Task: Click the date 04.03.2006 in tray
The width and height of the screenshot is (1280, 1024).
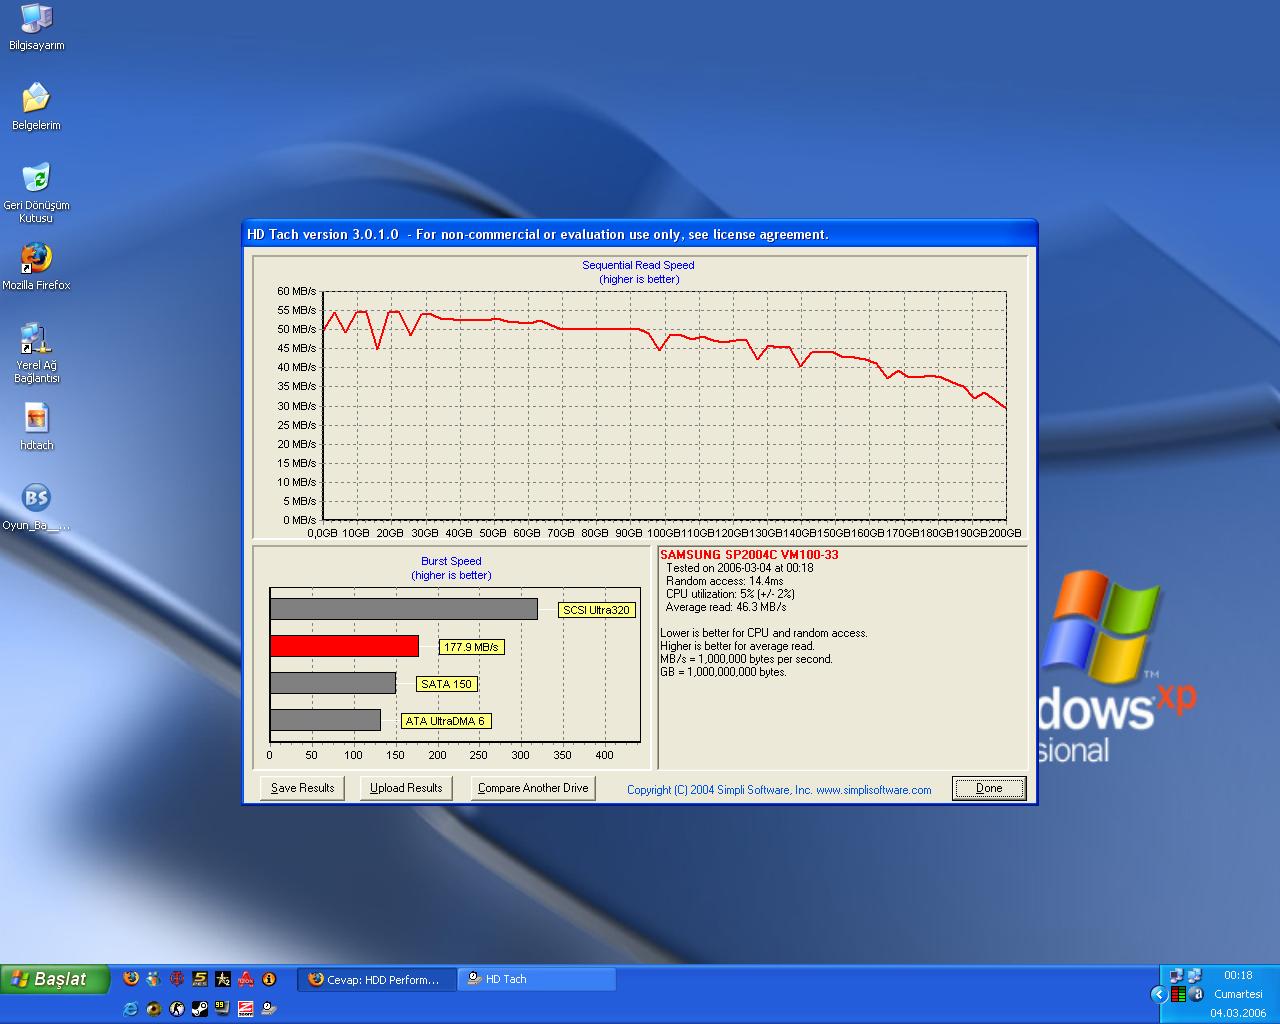Action: coord(1238,1013)
